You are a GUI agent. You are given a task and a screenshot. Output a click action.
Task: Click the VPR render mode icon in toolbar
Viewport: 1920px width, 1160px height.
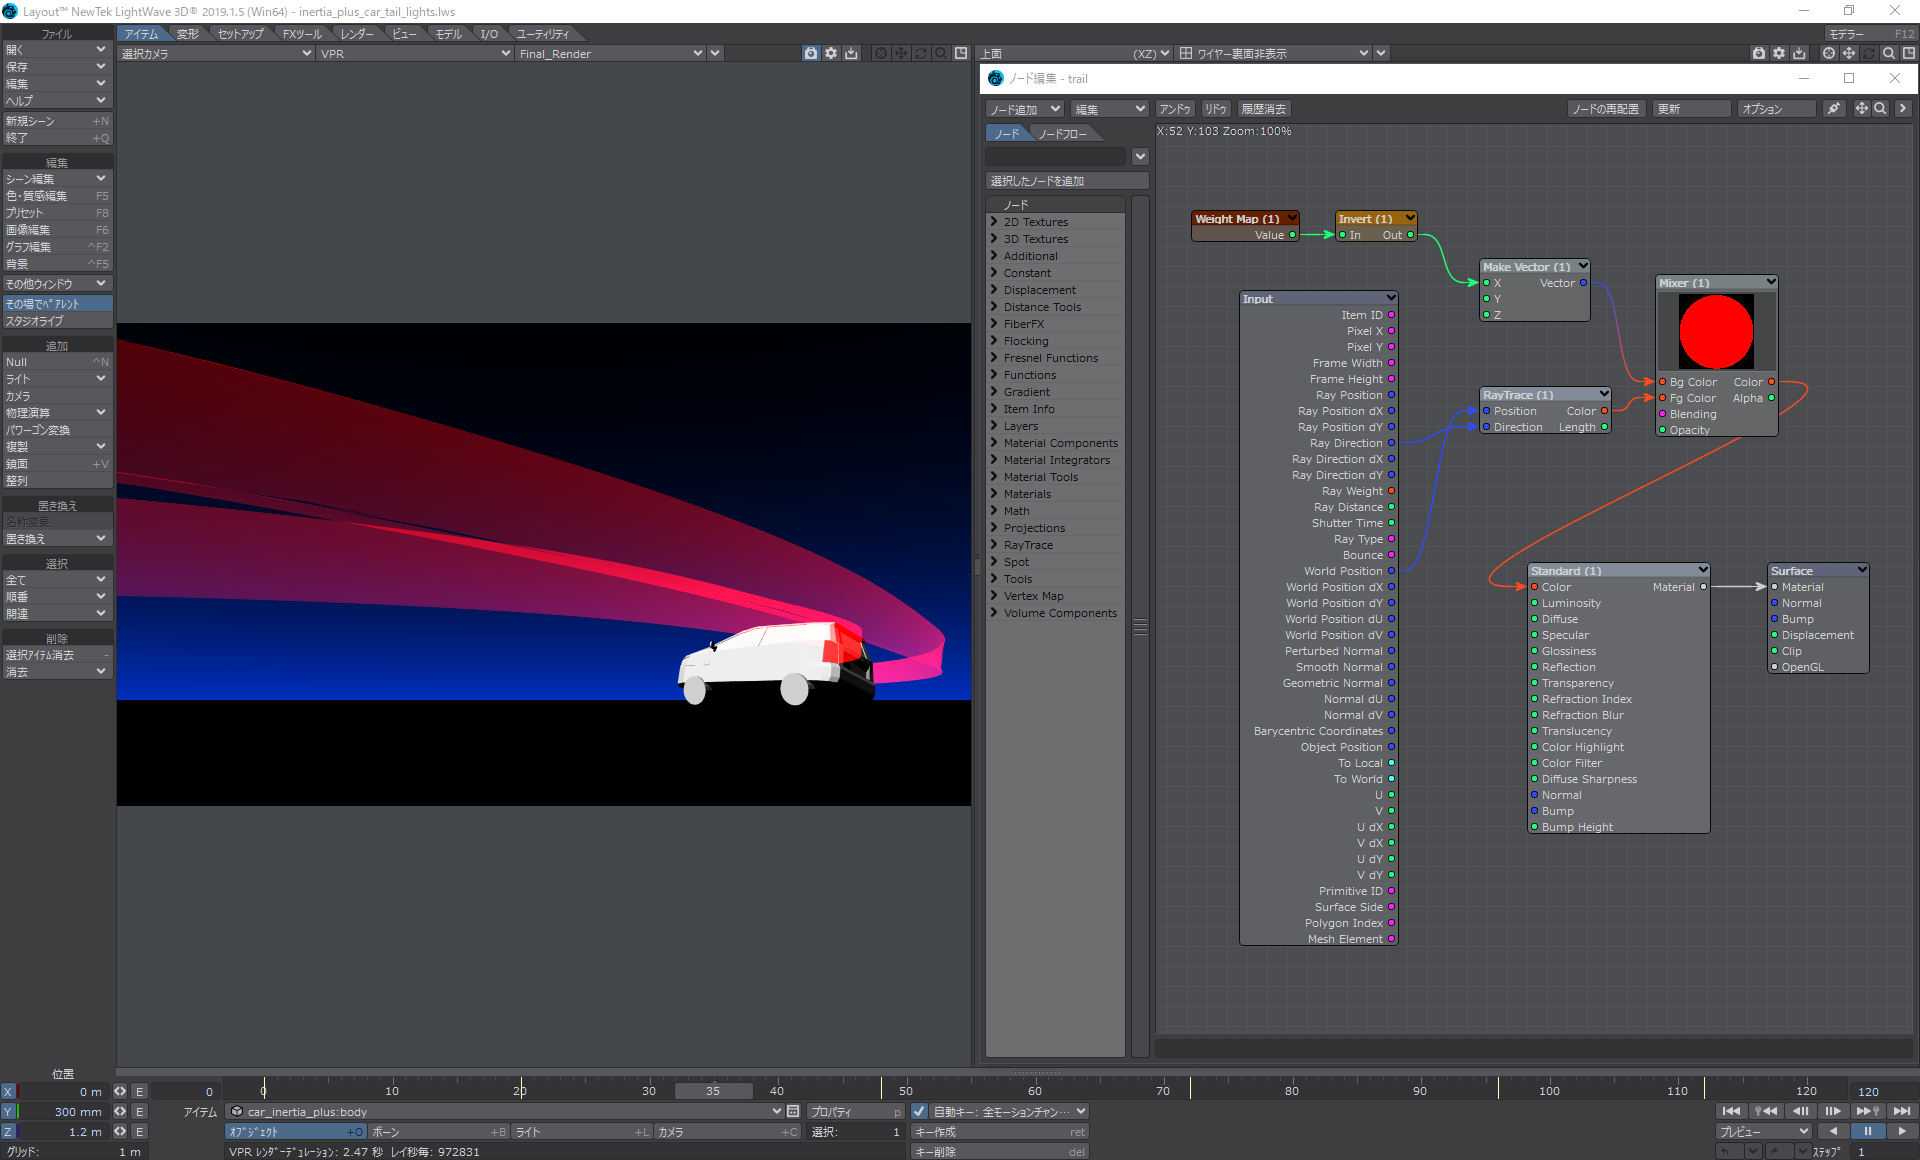(811, 52)
